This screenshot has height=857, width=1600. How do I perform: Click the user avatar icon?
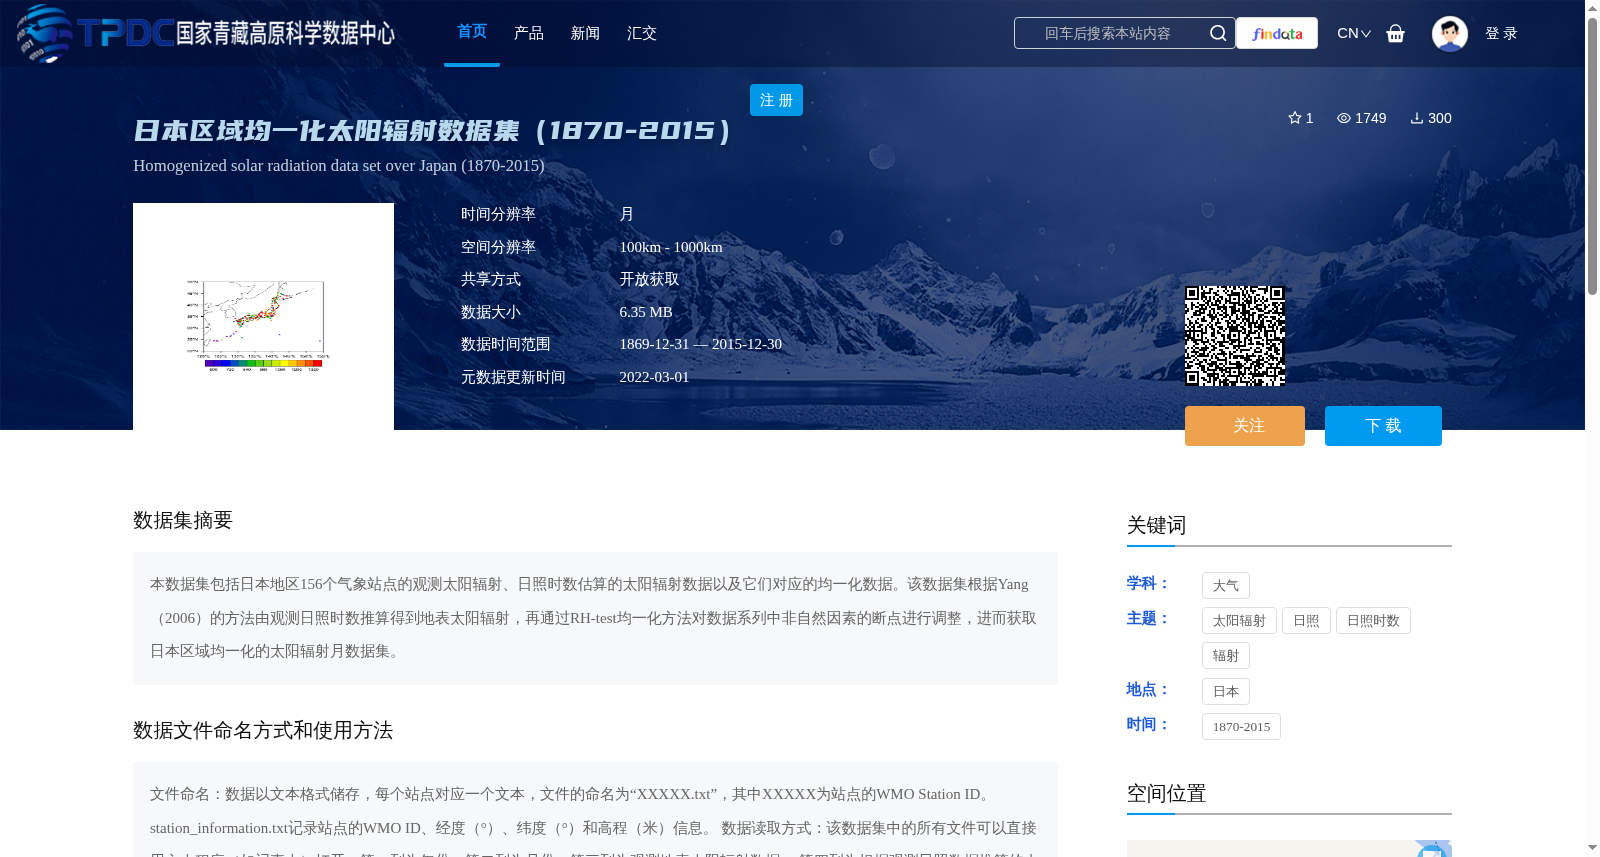click(1449, 33)
